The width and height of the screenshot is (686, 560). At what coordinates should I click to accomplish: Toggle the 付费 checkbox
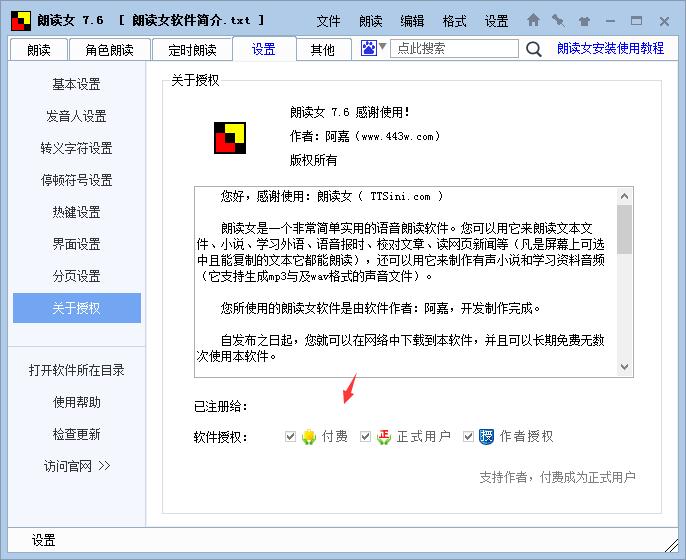[290, 437]
